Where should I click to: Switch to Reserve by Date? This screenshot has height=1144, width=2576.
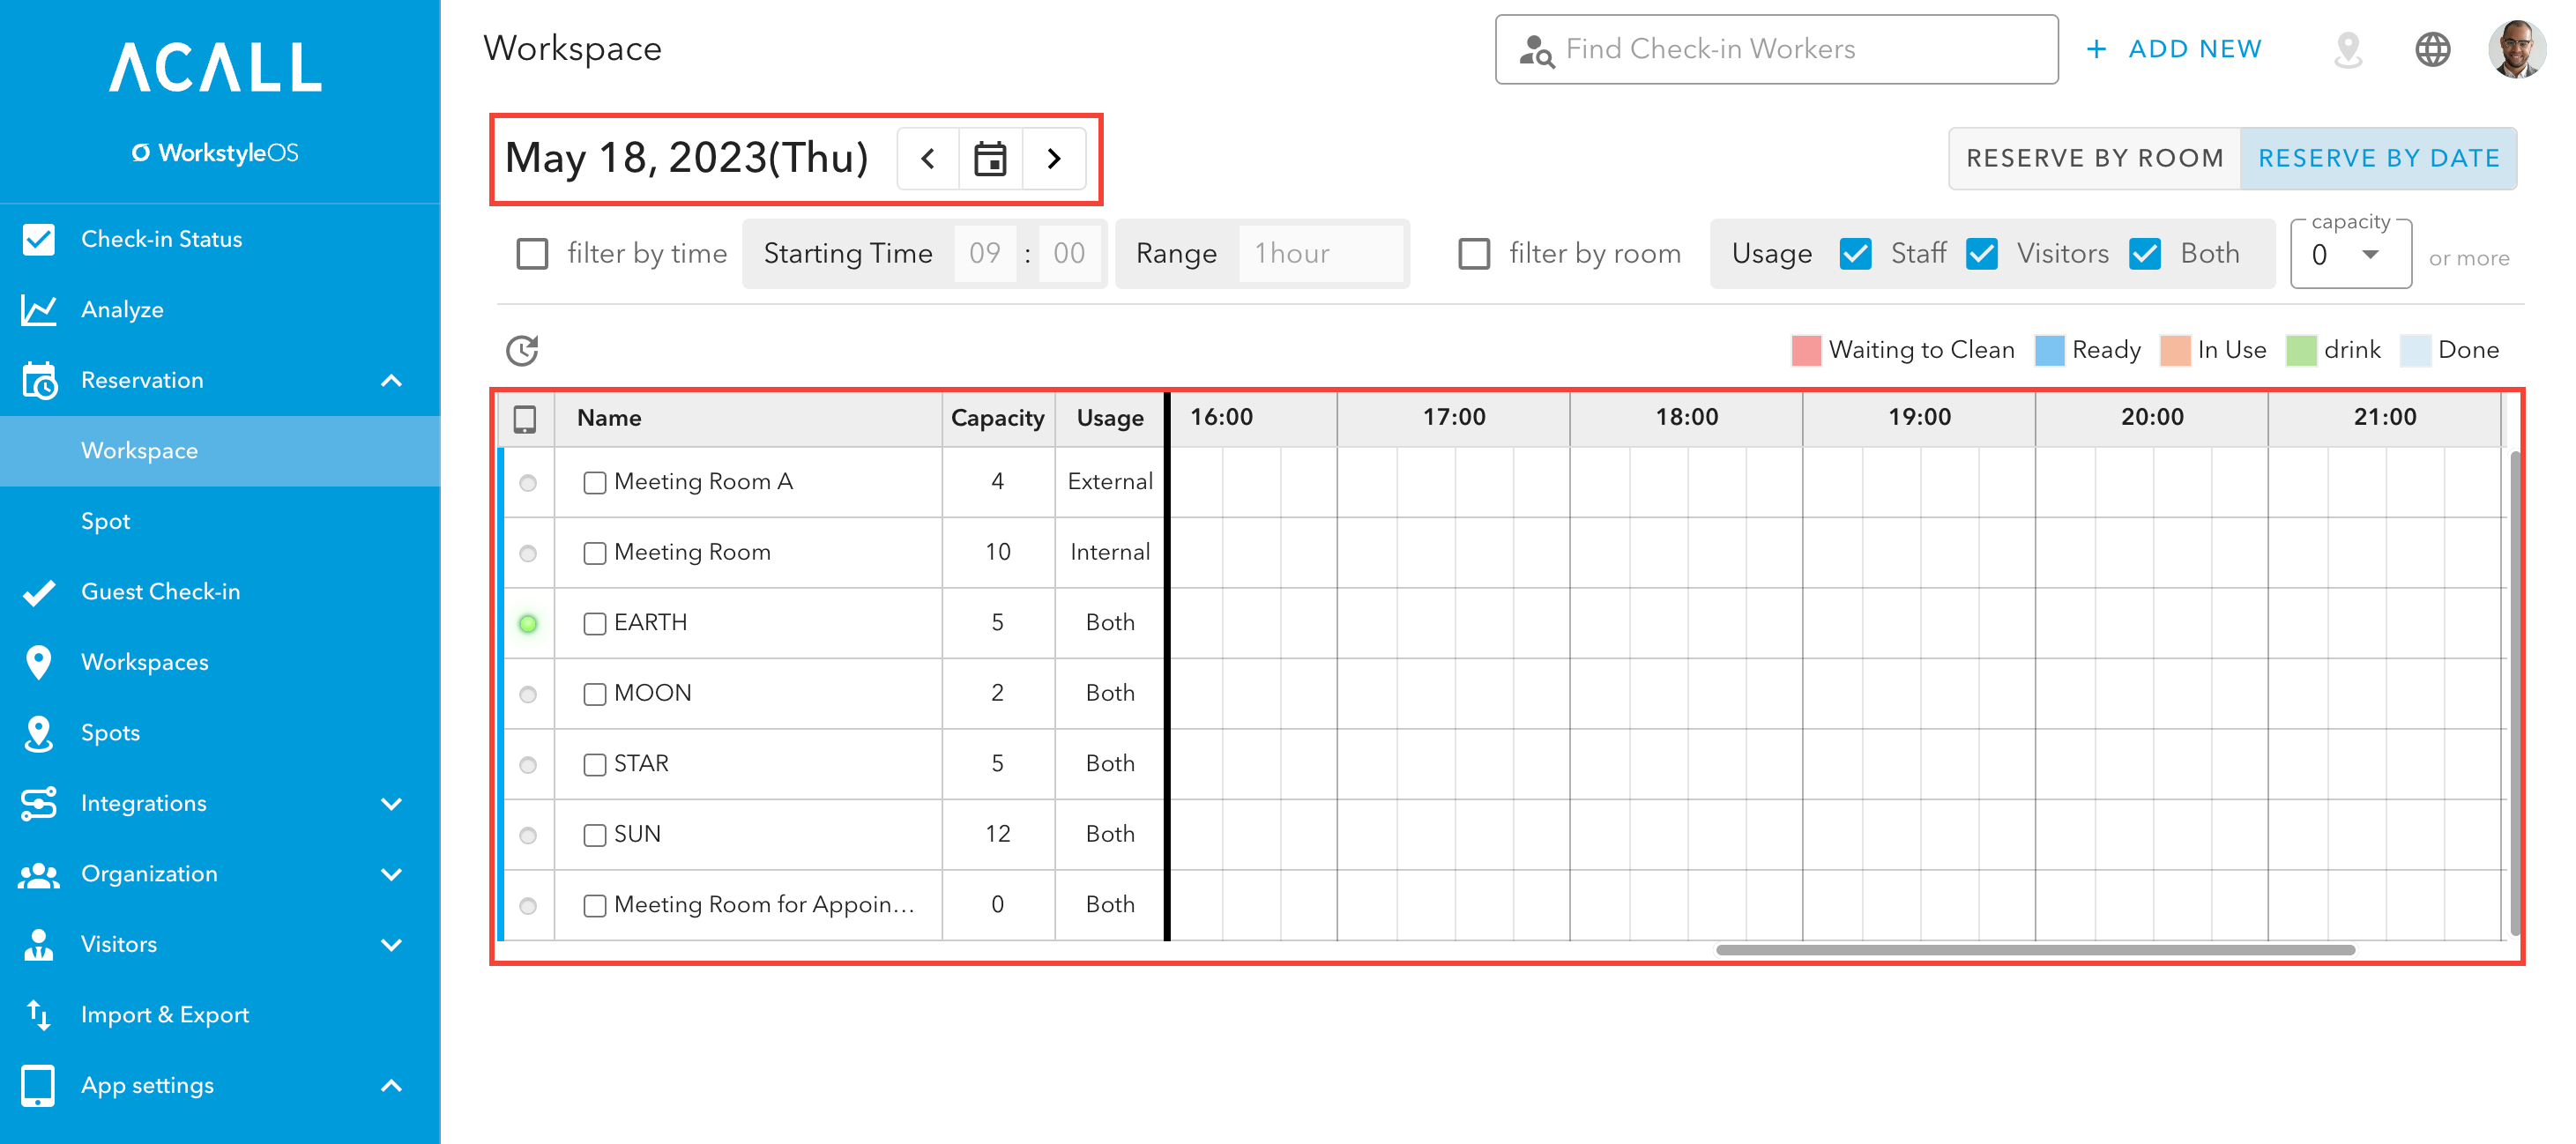tap(2378, 158)
